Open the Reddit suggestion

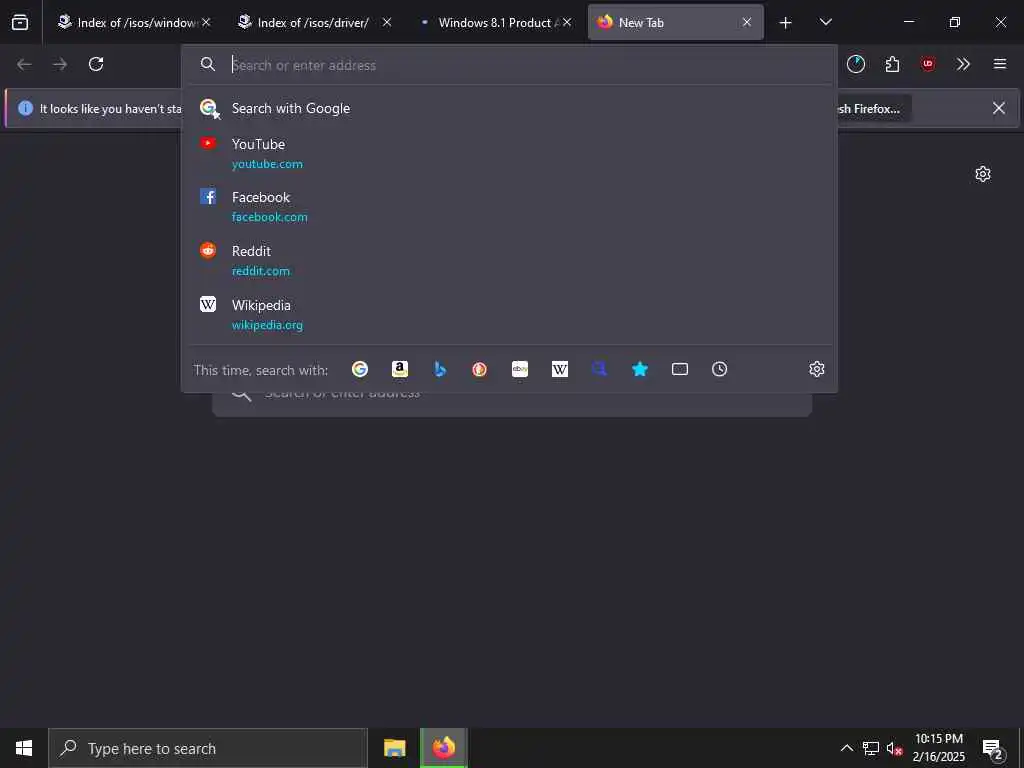(x=509, y=261)
